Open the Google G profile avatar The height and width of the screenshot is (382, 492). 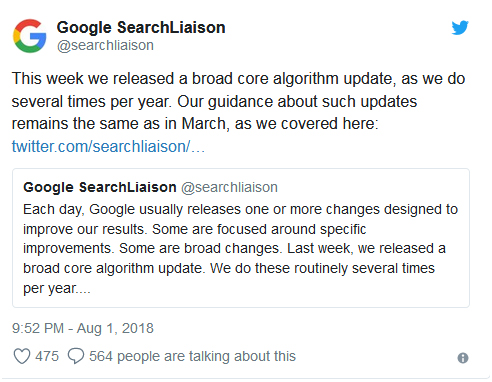click(29, 36)
